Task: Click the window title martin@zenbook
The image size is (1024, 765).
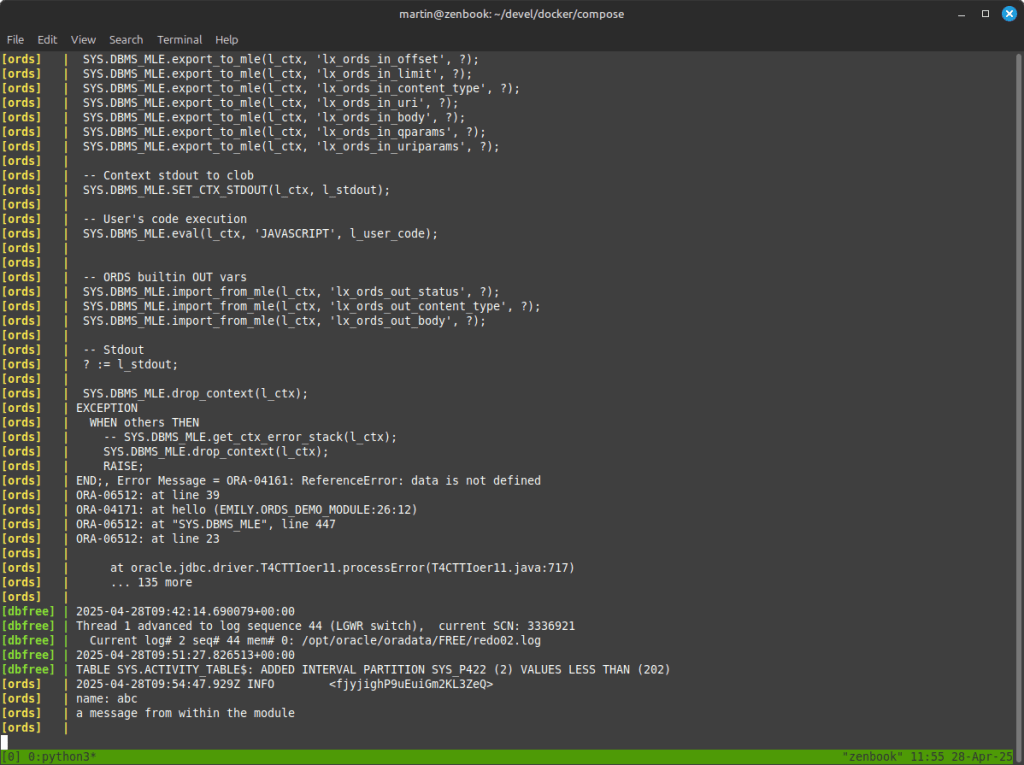Action: [512, 13]
